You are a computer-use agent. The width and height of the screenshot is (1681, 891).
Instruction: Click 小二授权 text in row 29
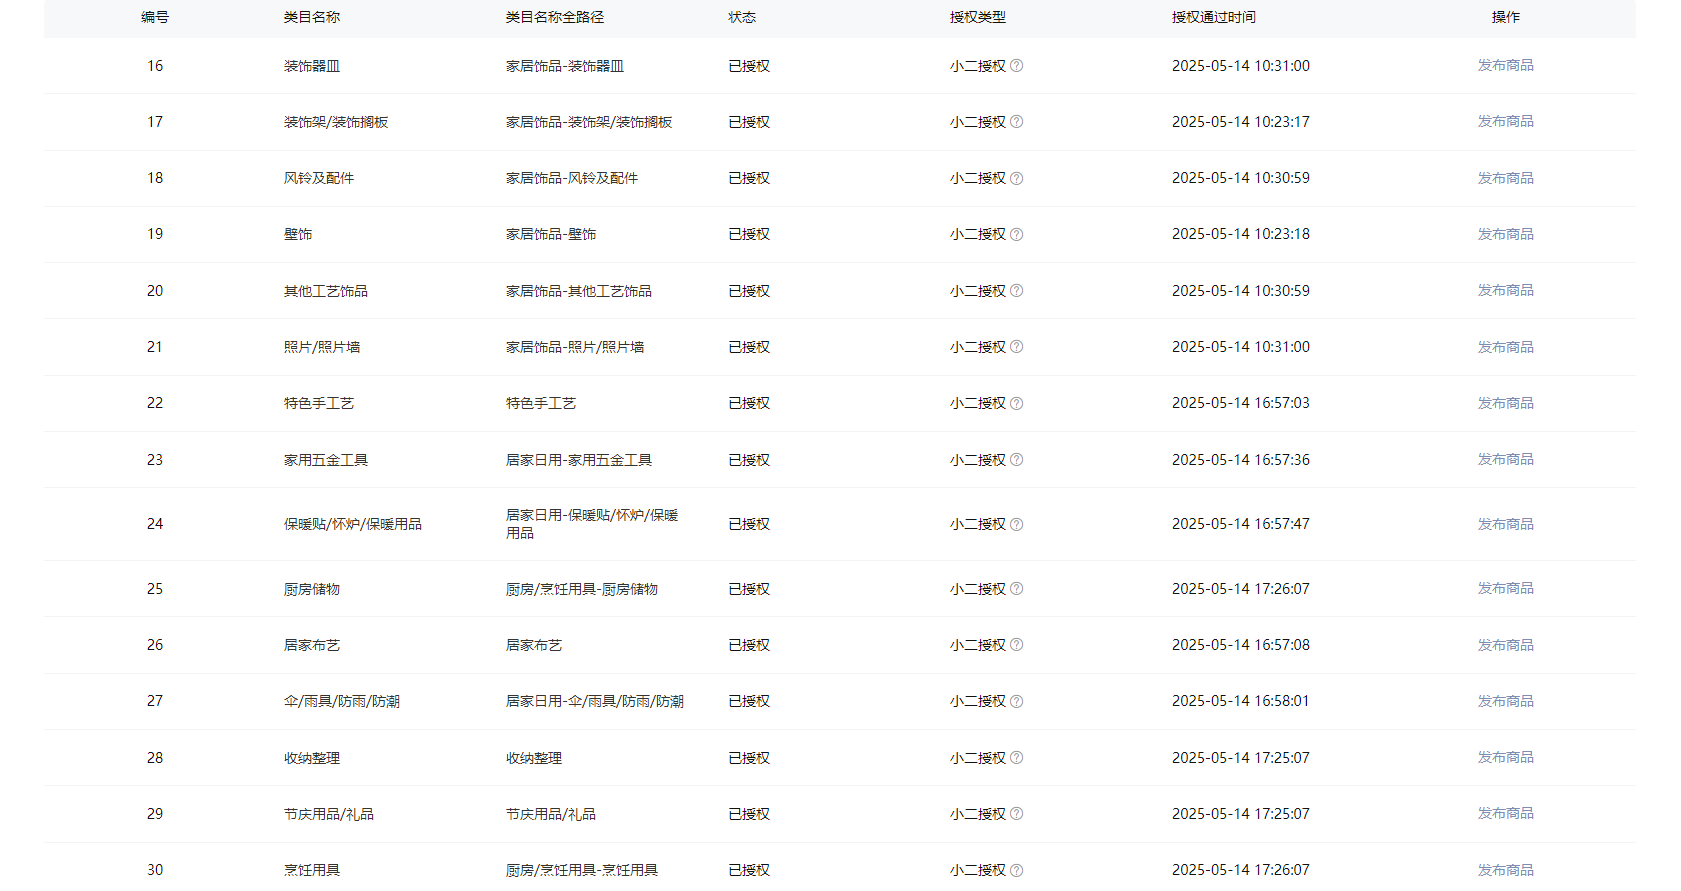point(978,814)
